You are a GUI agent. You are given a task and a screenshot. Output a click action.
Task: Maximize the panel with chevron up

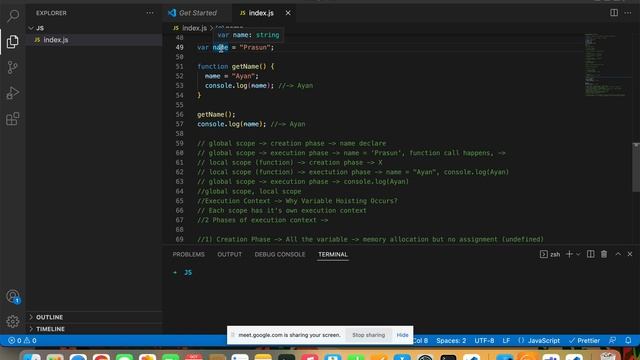click(618, 254)
